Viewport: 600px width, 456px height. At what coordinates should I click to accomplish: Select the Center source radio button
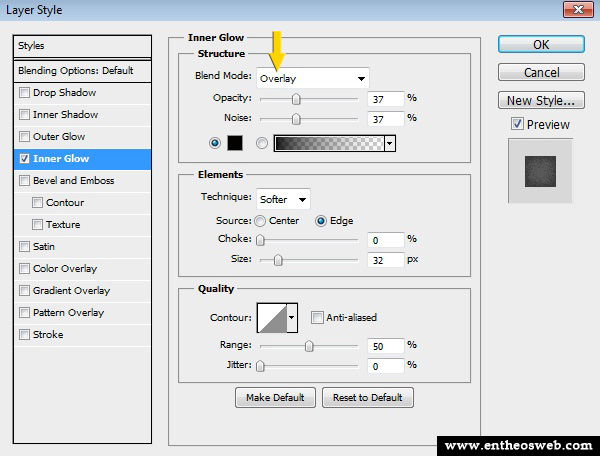coord(260,221)
